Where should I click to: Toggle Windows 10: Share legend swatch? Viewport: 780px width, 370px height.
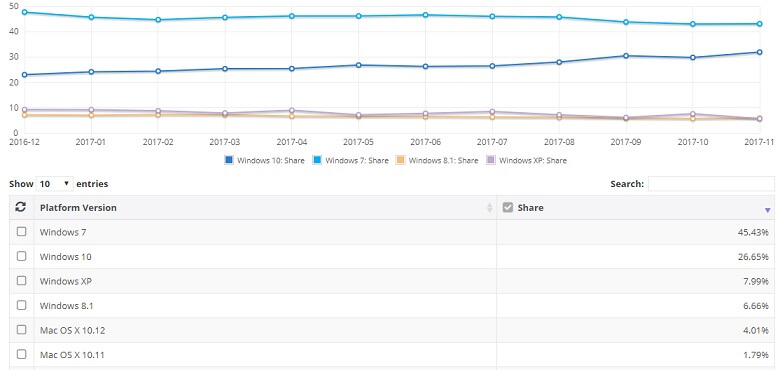tap(229, 160)
